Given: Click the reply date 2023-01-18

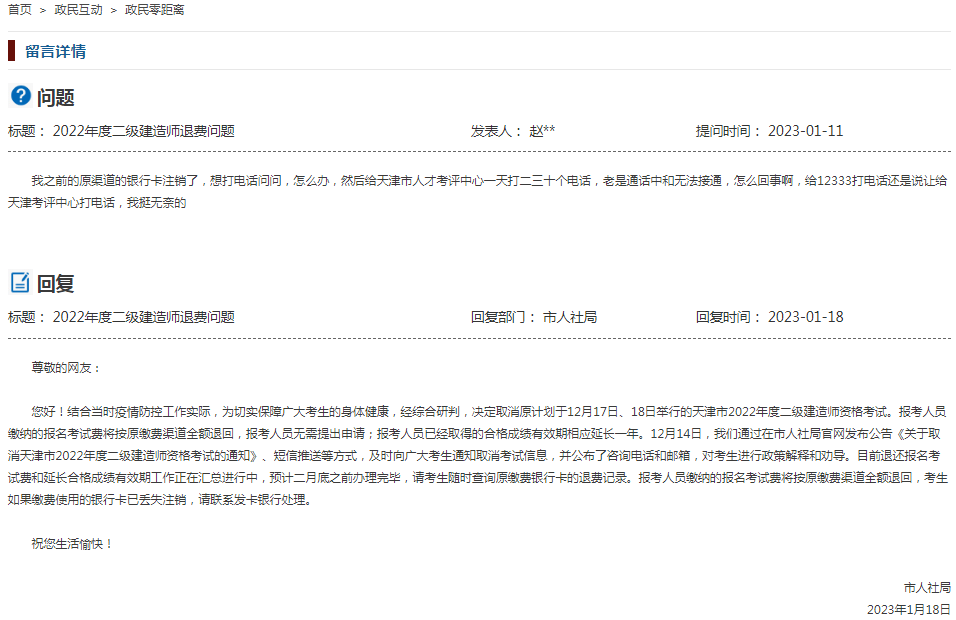Looking at the screenshot, I should 805,317.
